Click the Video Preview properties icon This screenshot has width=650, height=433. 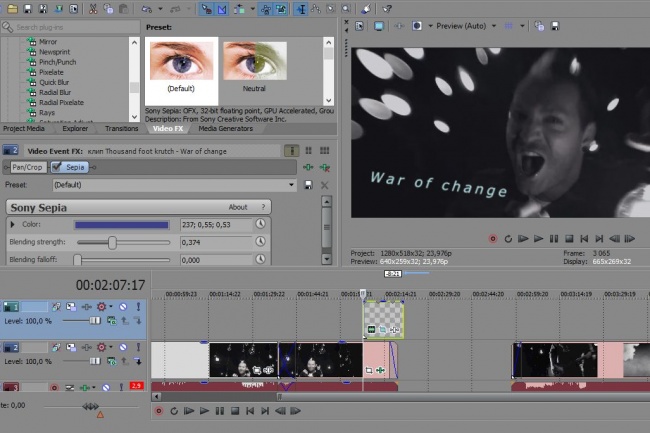(x=359, y=26)
